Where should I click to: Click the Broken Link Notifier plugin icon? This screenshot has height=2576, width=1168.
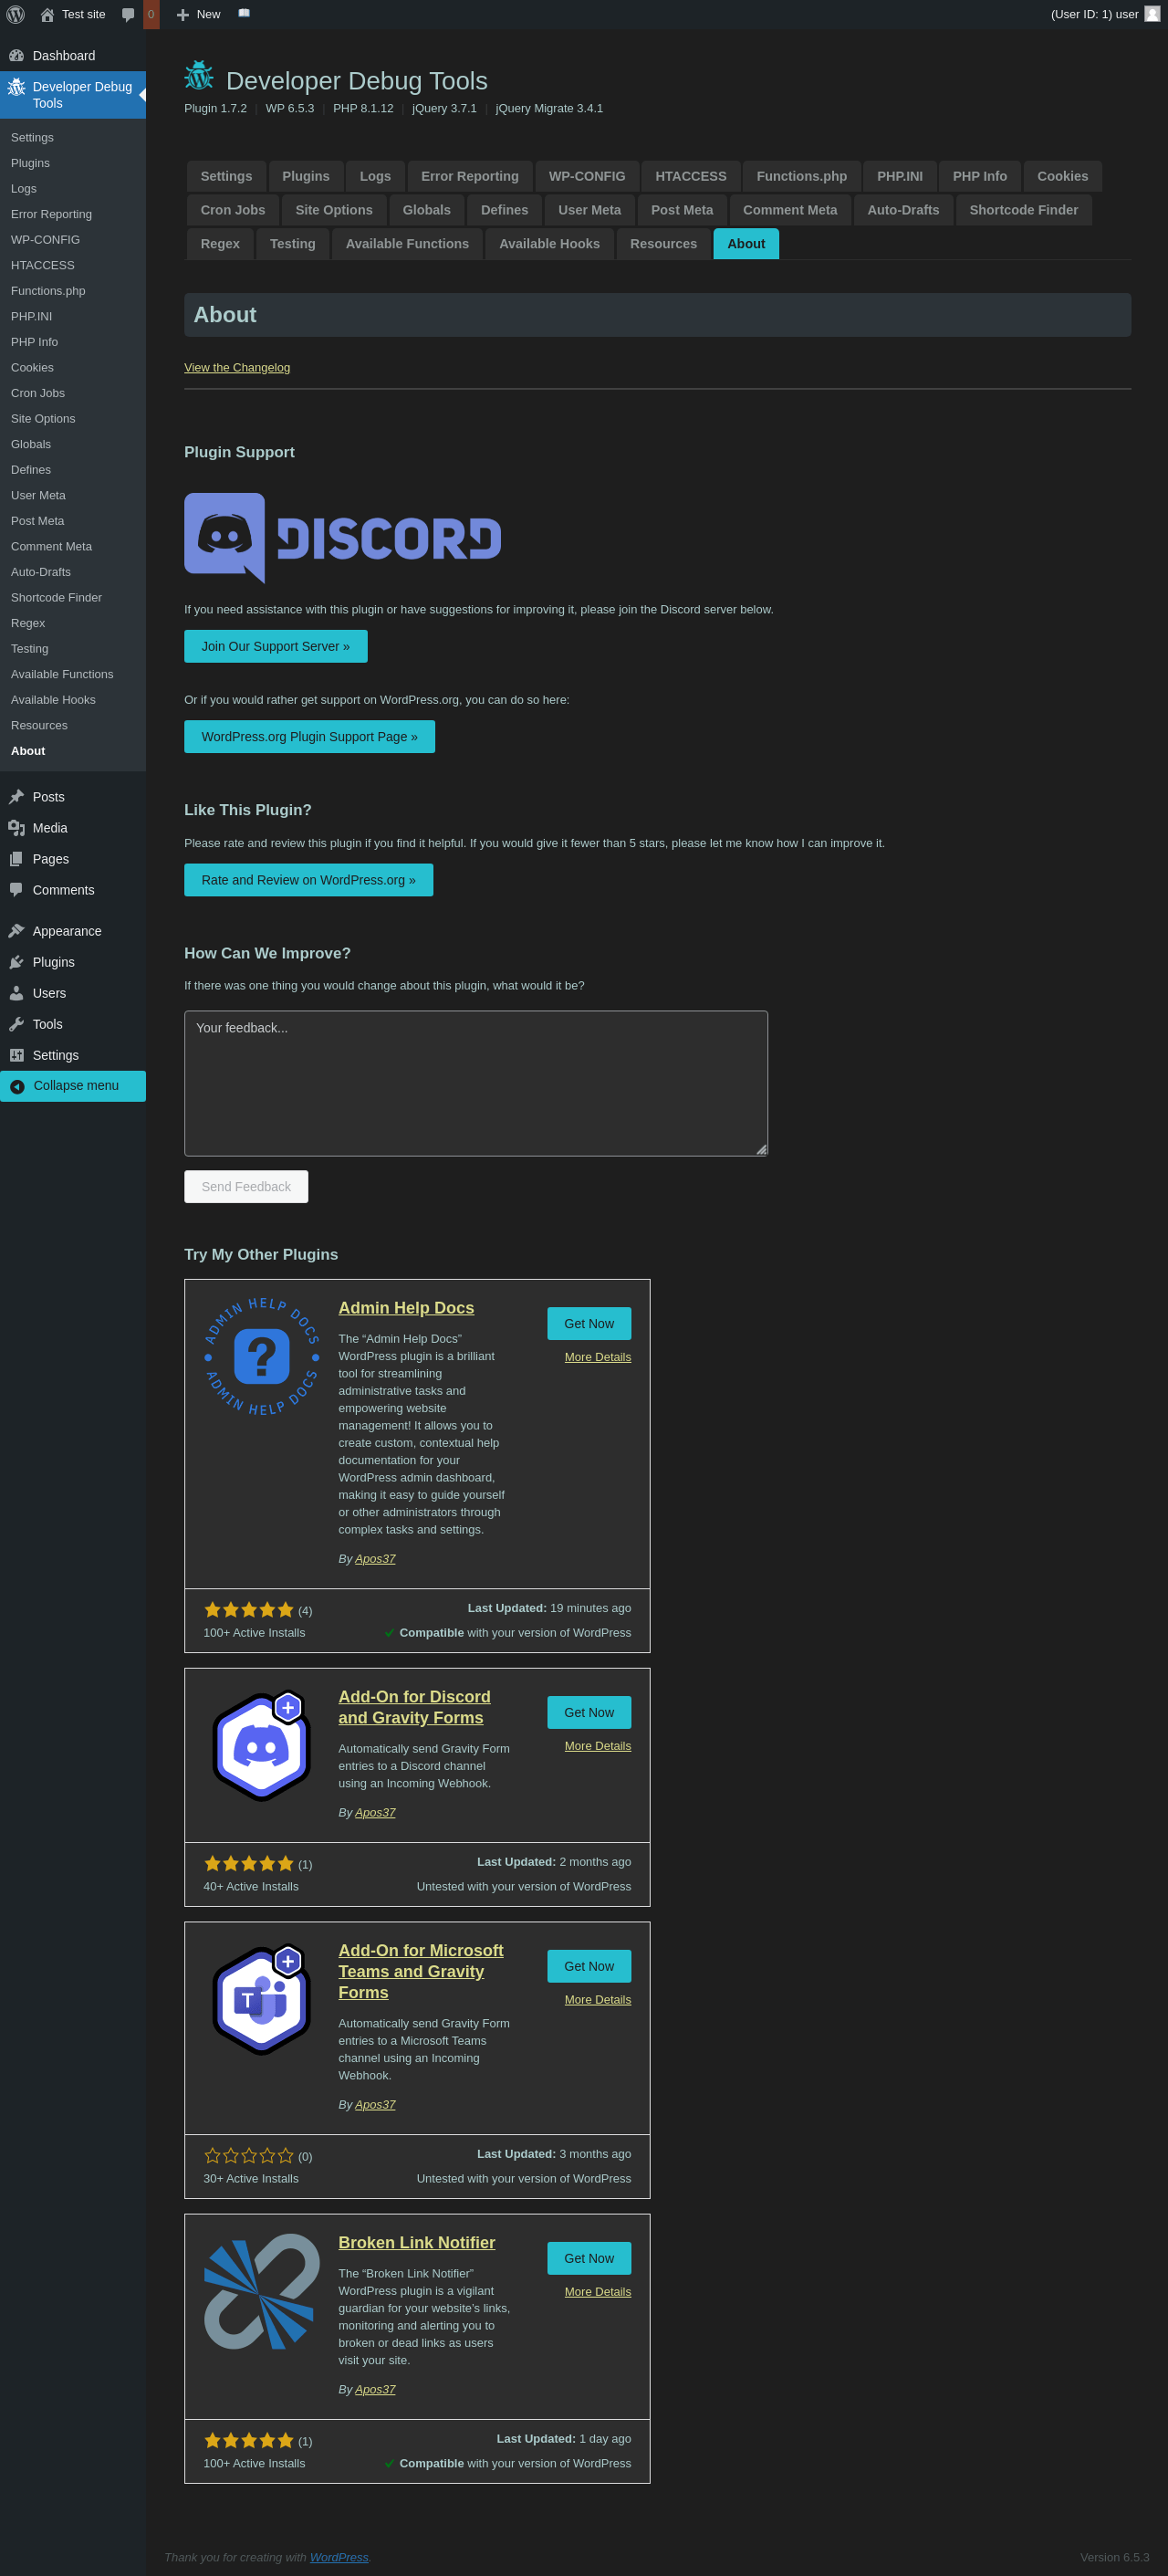pos(261,2292)
